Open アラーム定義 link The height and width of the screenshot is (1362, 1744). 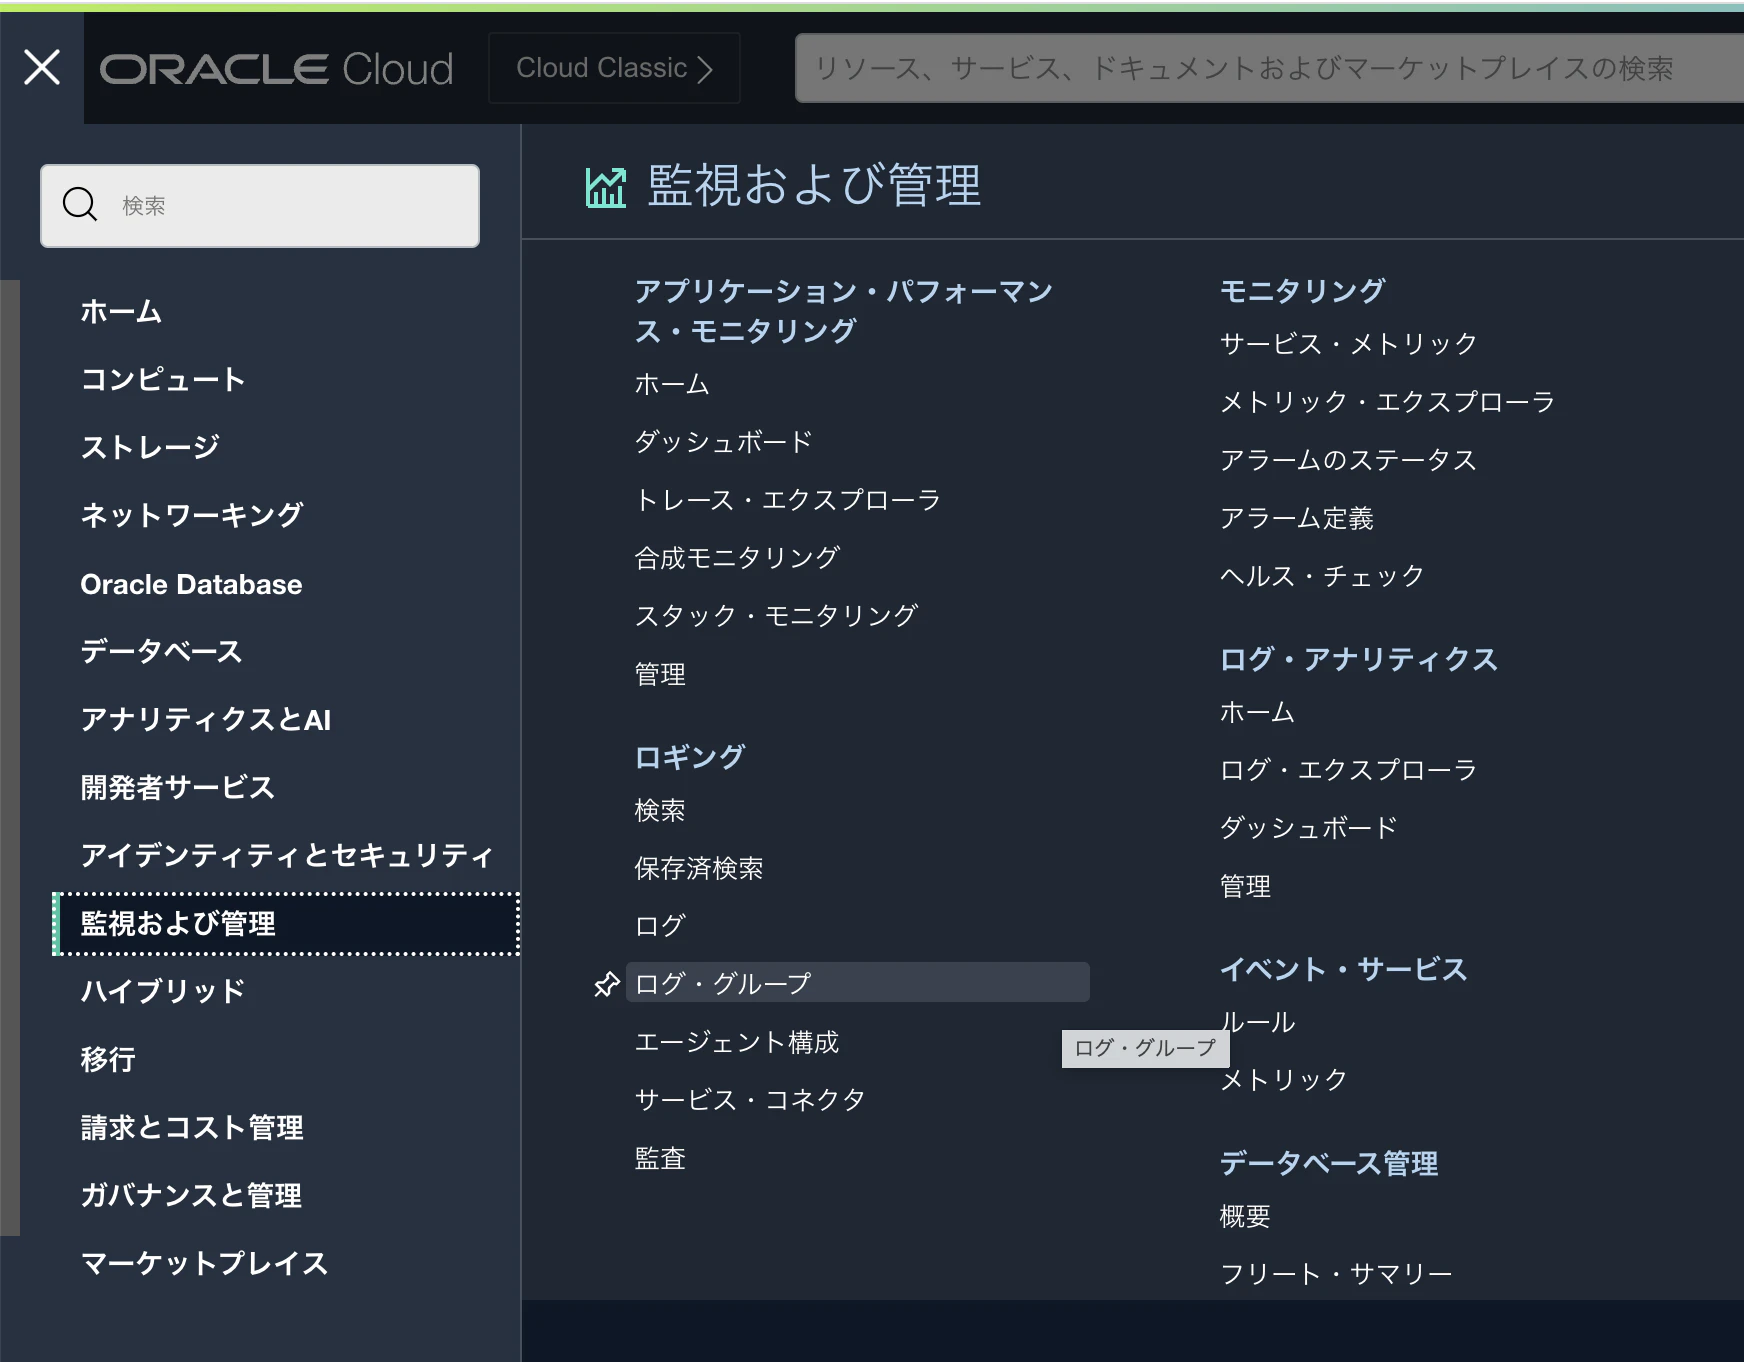(x=1297, y=518)
